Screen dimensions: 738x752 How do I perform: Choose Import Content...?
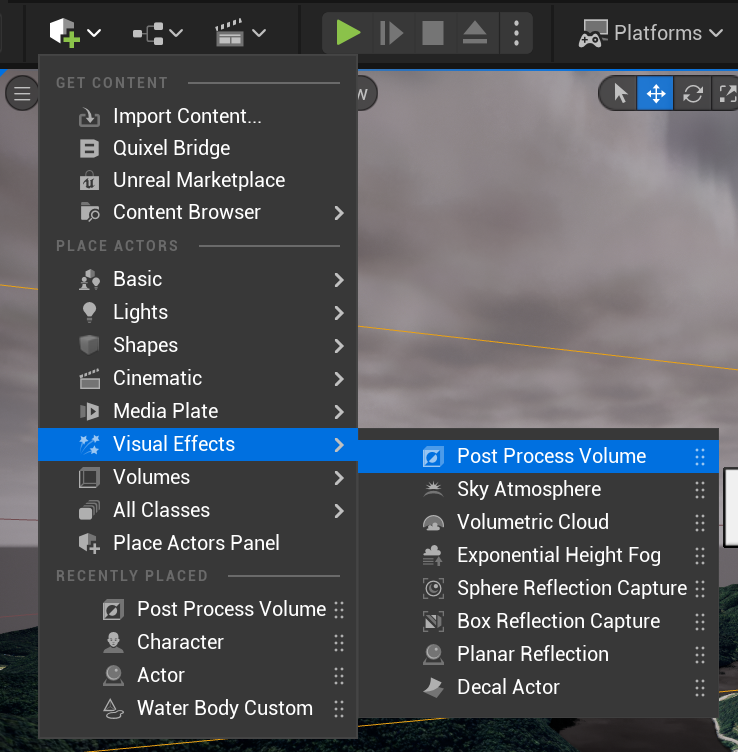[x=198, y=116]
